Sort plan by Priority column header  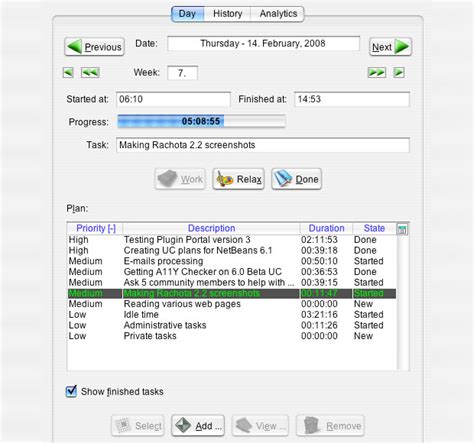coord(95,228)
